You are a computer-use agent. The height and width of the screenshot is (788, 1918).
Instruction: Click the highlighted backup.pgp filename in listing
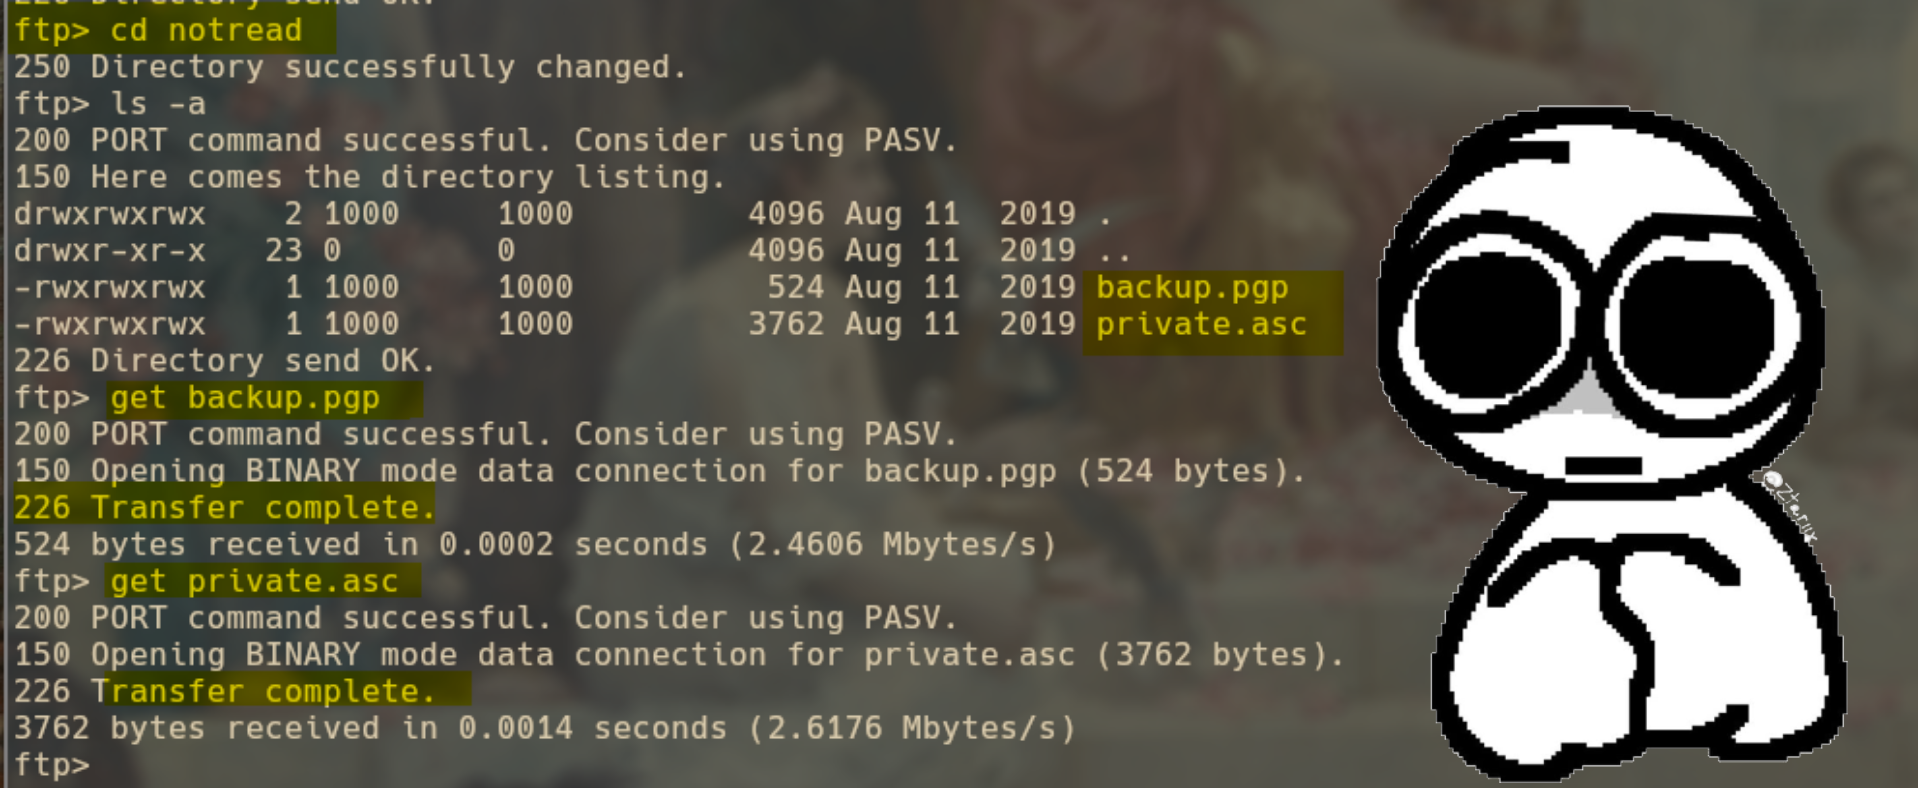[1192, 288]
